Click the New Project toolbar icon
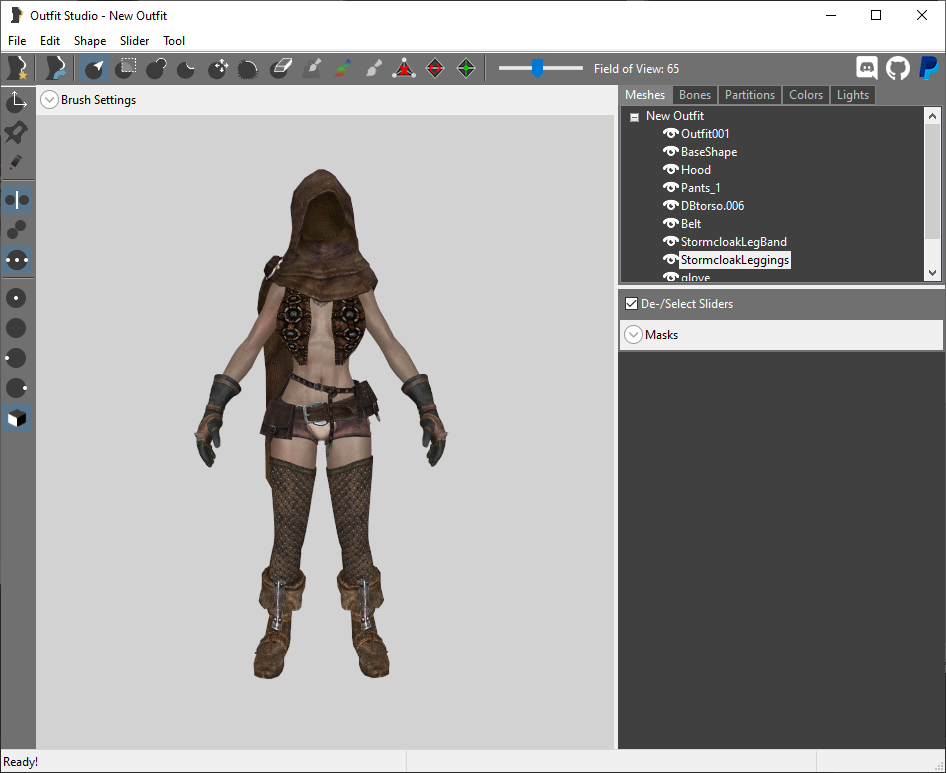946x773 pixels. coord(16,68)
